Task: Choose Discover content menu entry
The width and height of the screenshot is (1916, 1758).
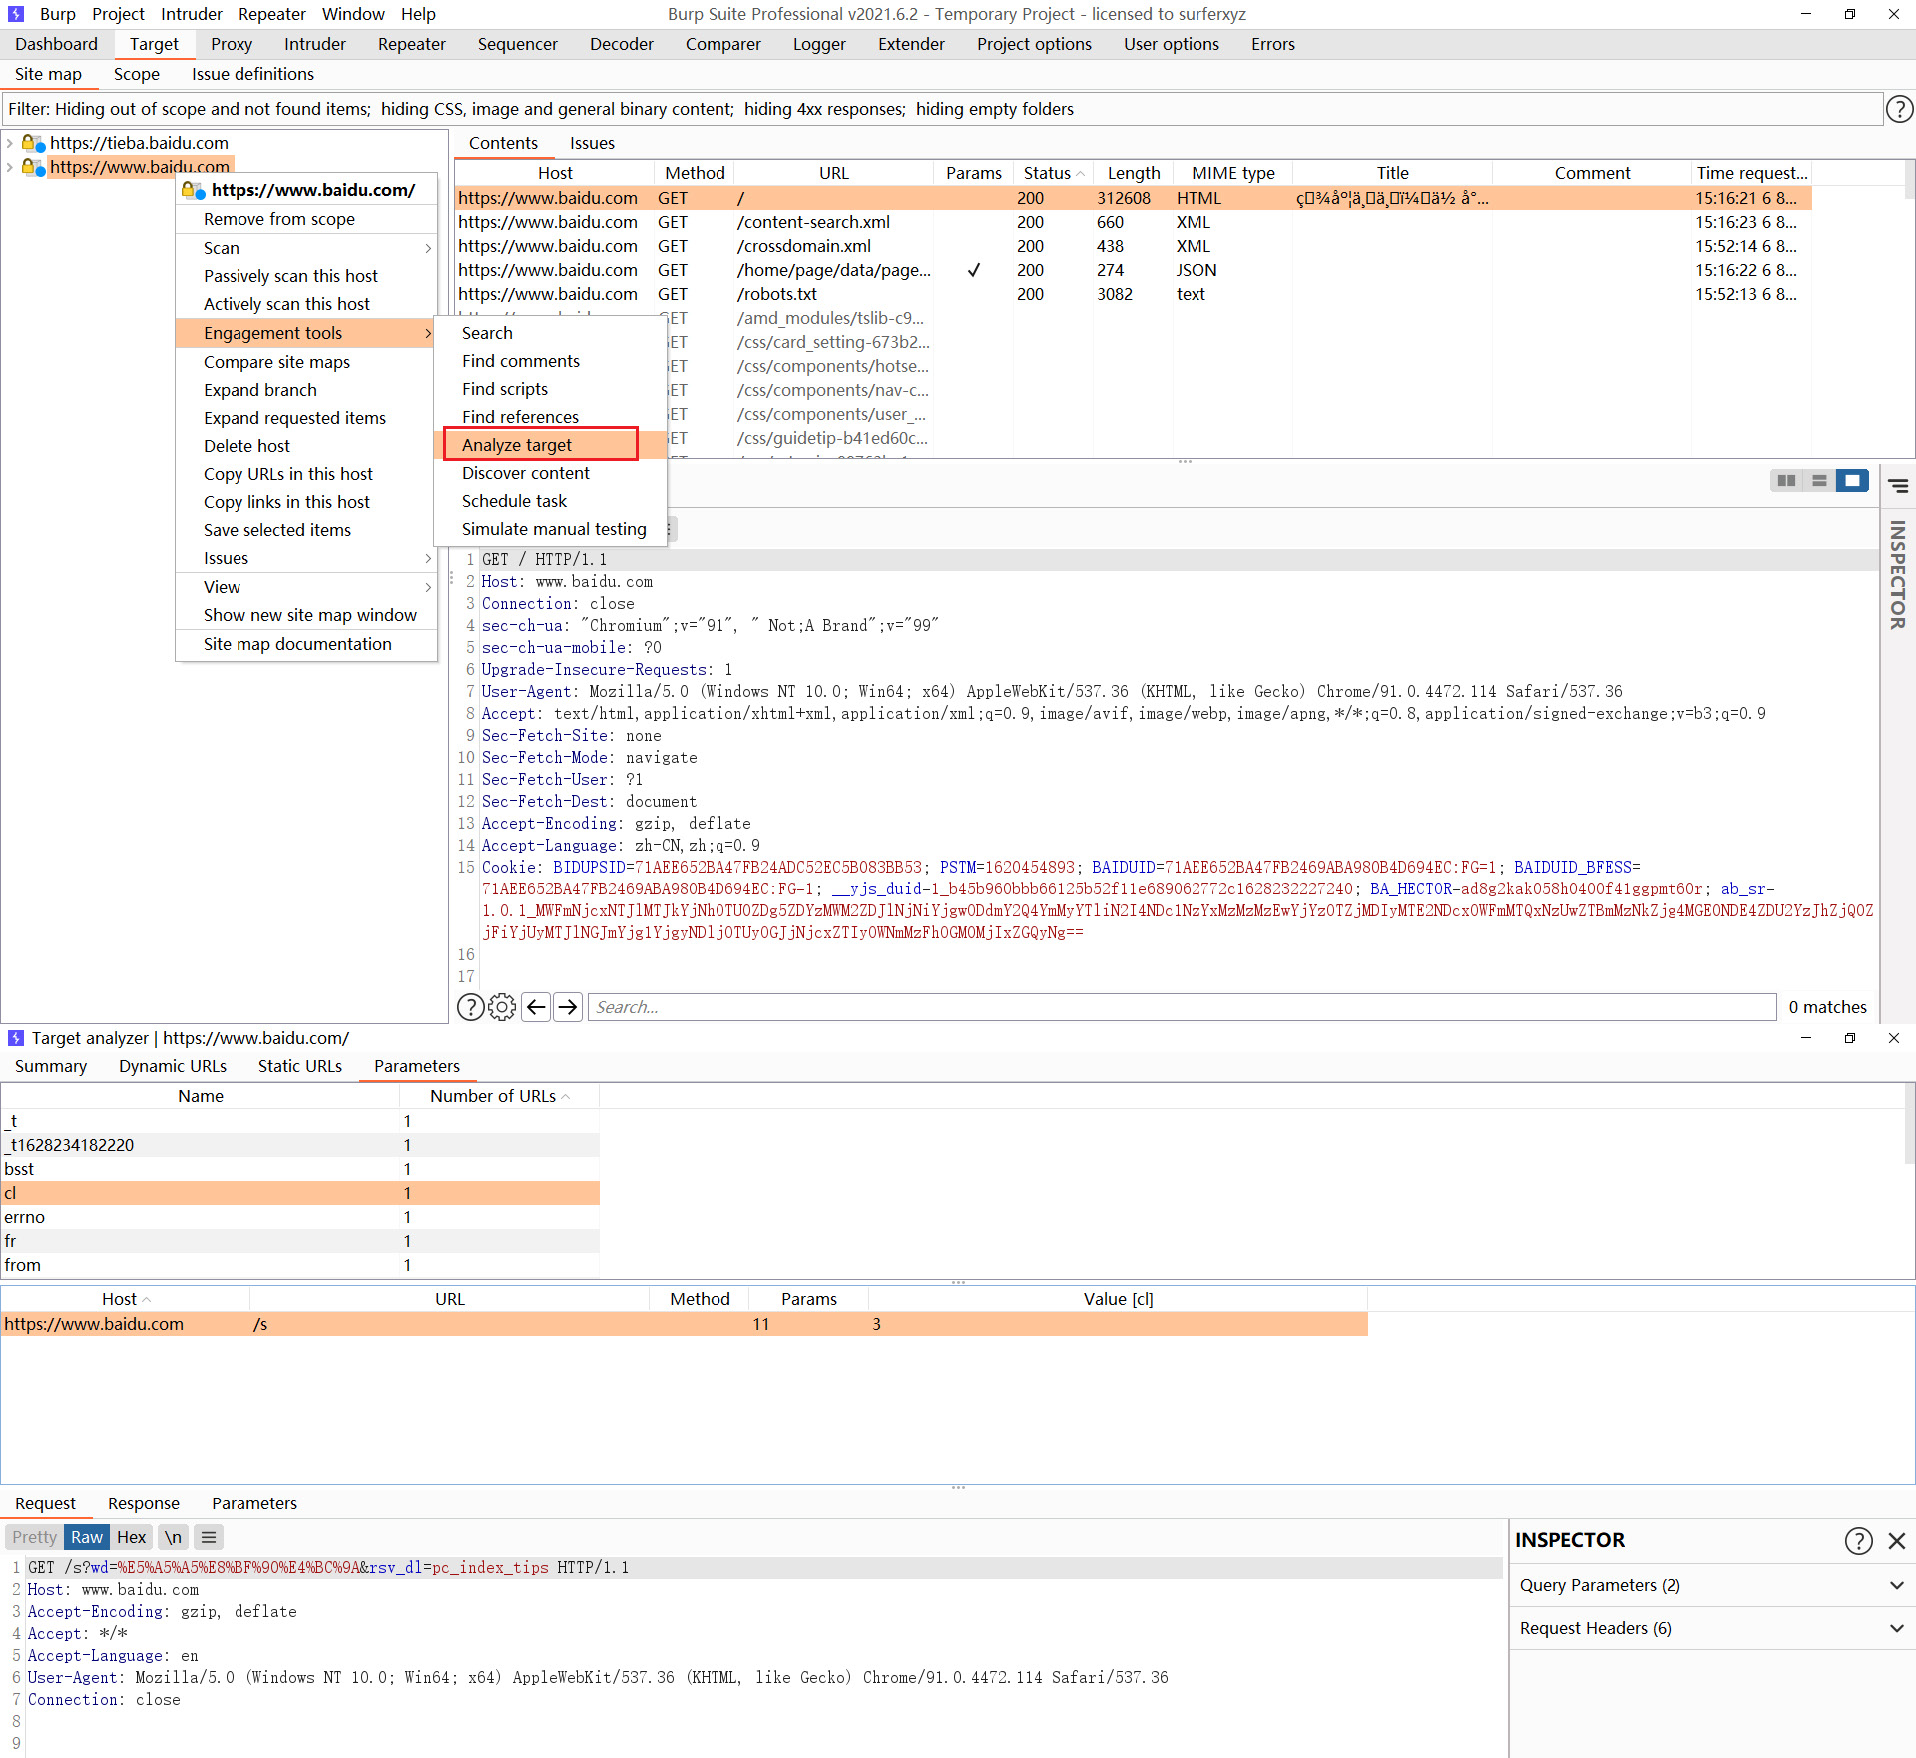Action: [x=550, y=473]
